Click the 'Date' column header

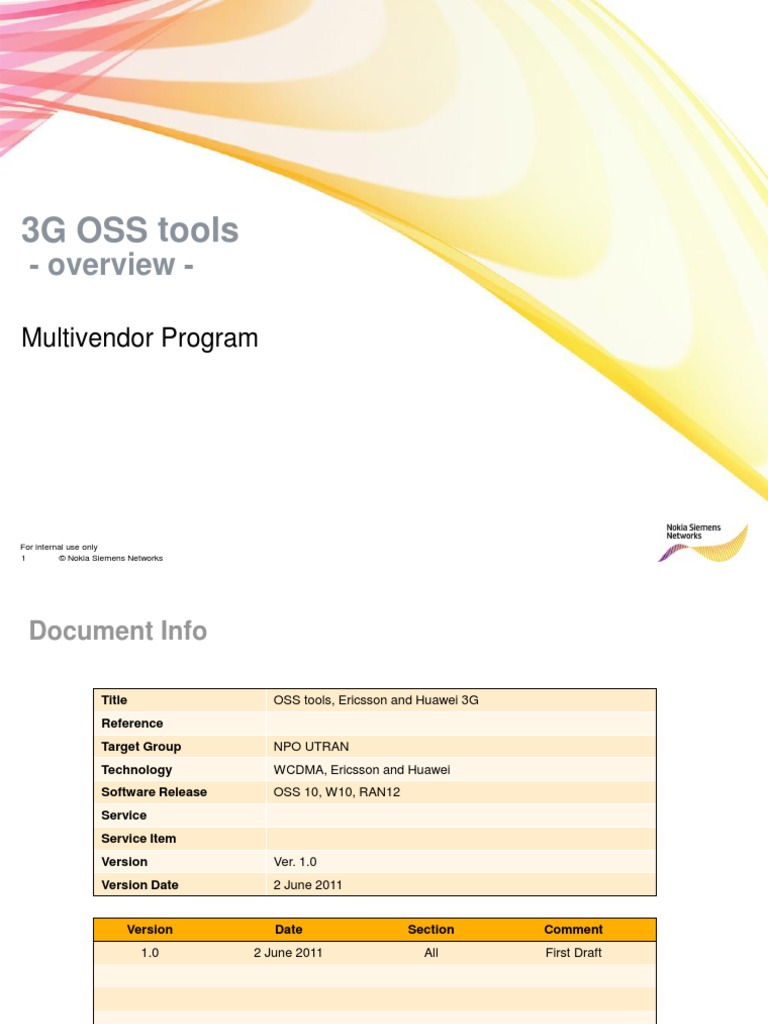click(x=289, y=929)
